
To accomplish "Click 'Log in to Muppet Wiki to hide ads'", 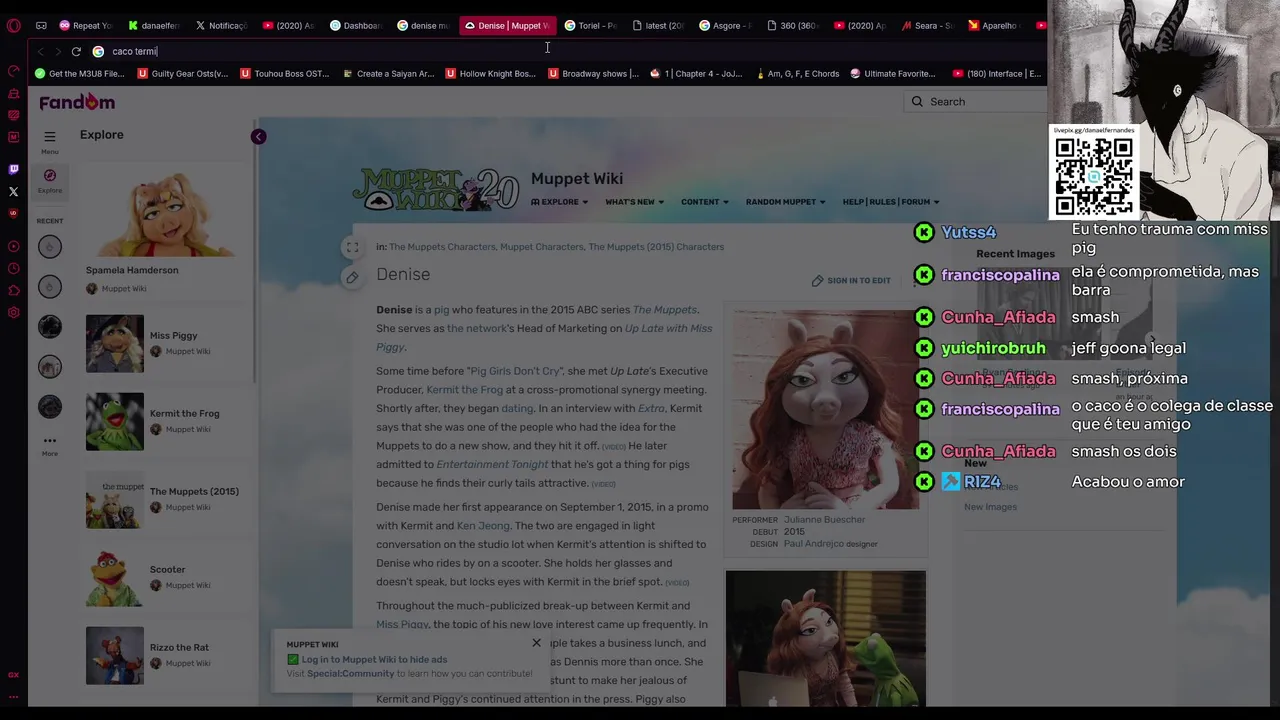I will click(374, 660).
